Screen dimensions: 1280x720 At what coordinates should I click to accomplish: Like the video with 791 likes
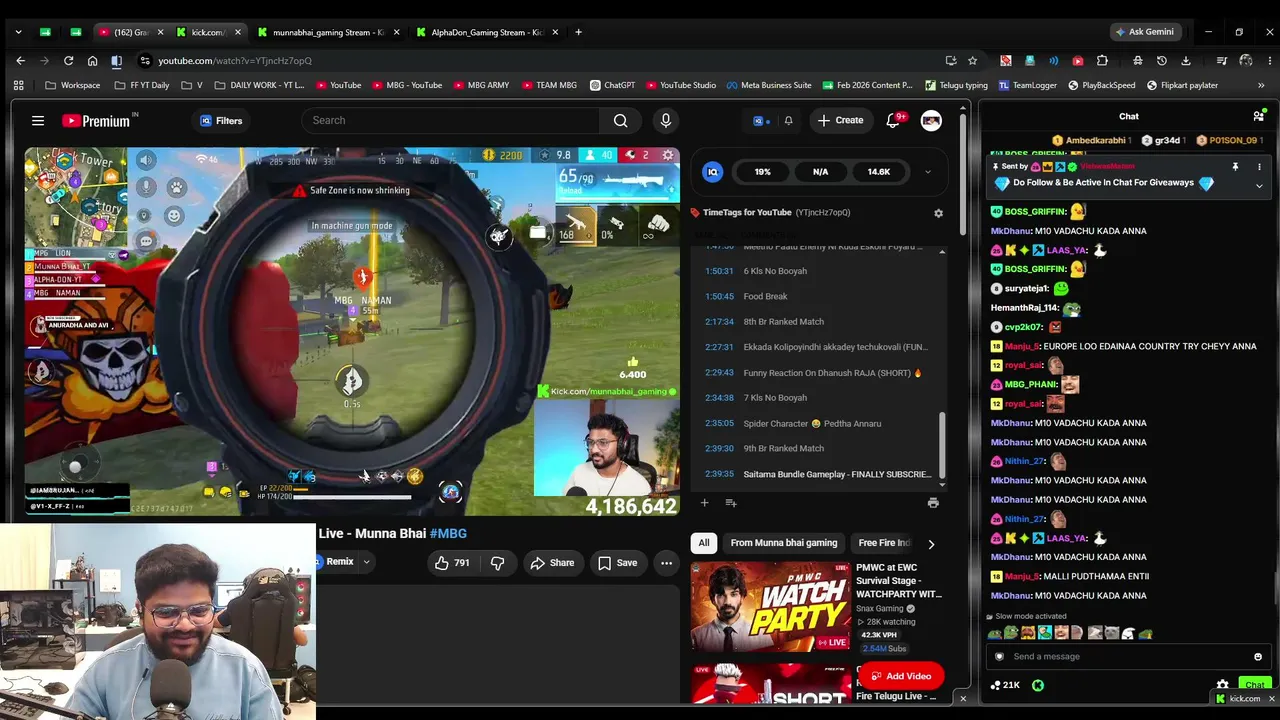point(452,563)
